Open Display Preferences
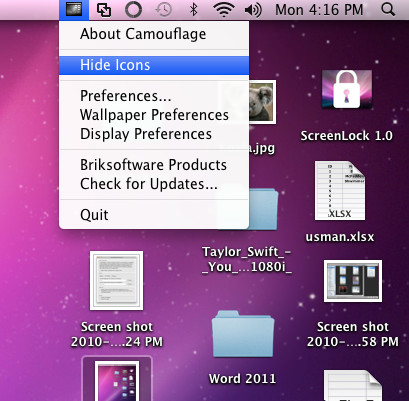409x401 pixels. pos(154,134)
